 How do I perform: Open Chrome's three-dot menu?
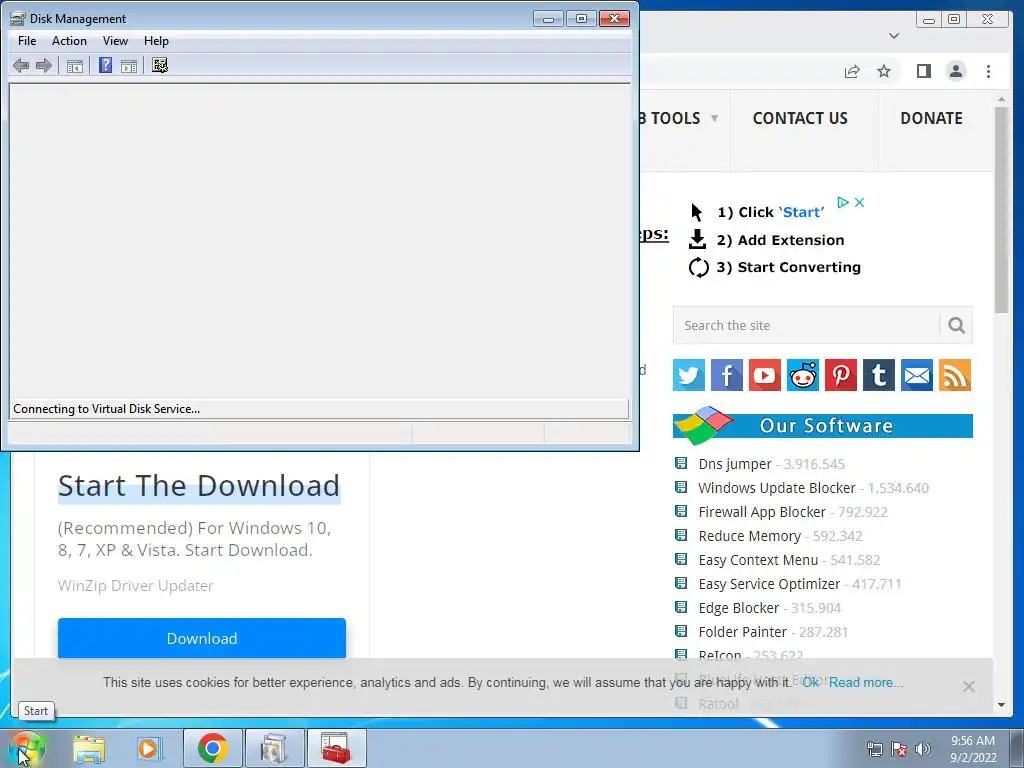(x=988, y=71)
